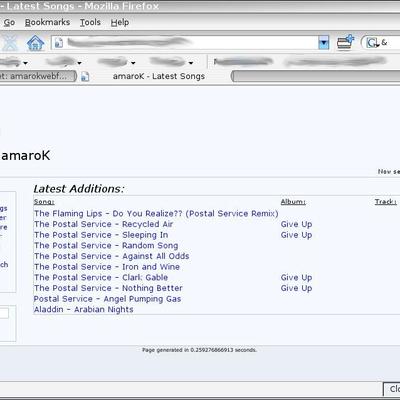Open Aladdin - Arabian Nights song
This screenshot has height=400, width=400.
[83, 310]
